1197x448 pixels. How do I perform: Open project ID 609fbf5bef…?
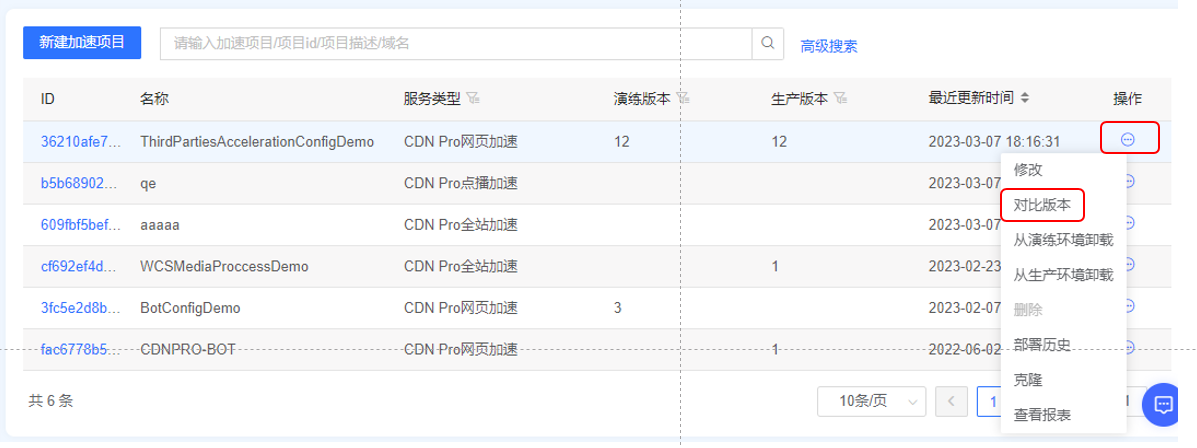[x=80, y=225]
